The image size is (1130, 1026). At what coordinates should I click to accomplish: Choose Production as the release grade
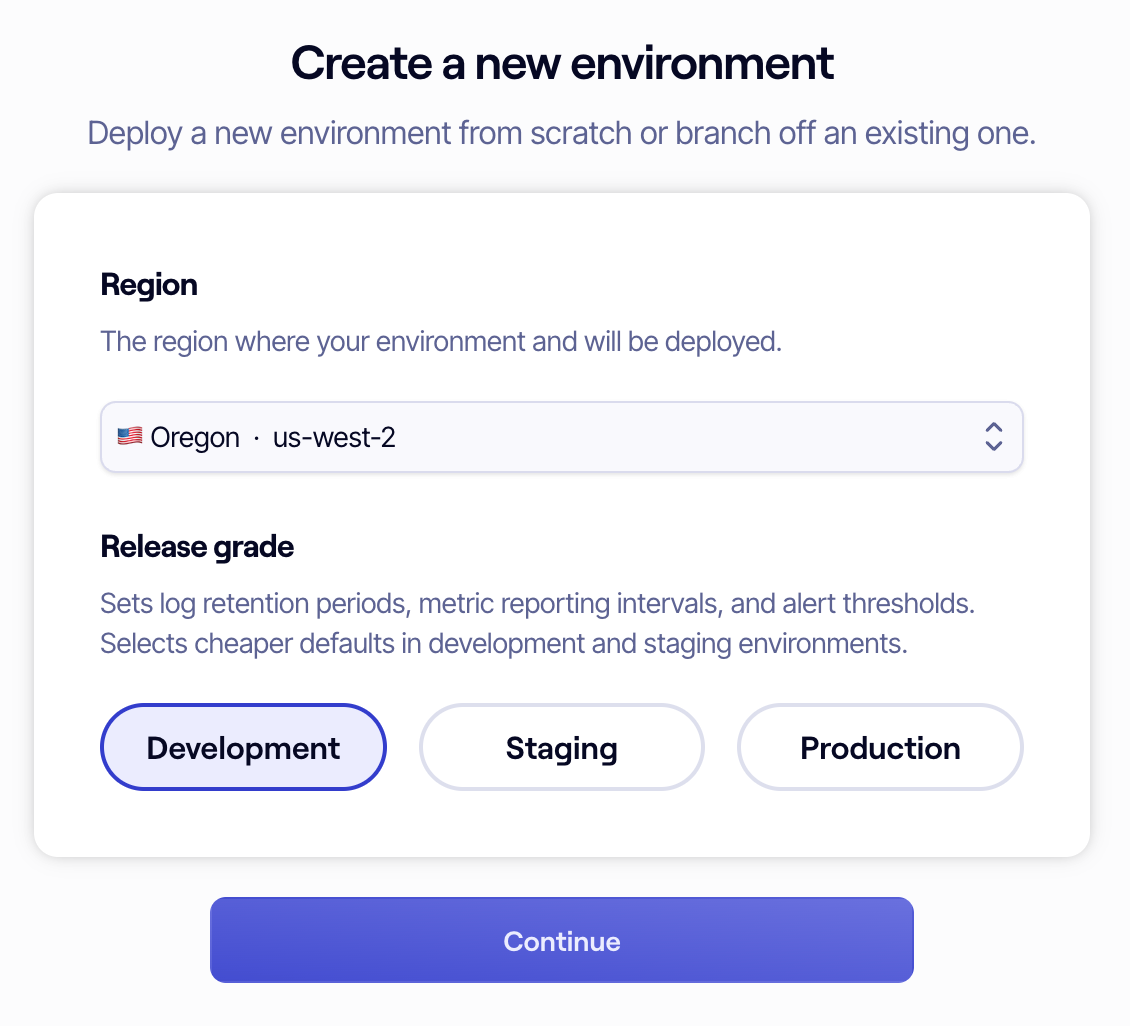(879, 747)
